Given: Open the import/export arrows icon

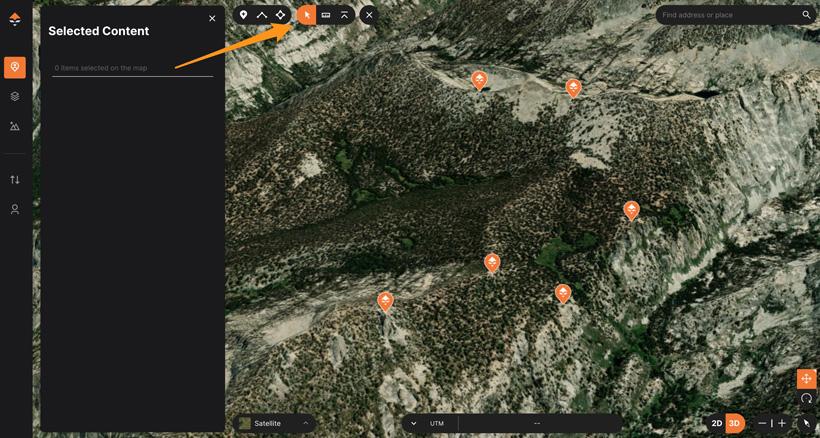Looking at the screenshot, I should [15, 180].
